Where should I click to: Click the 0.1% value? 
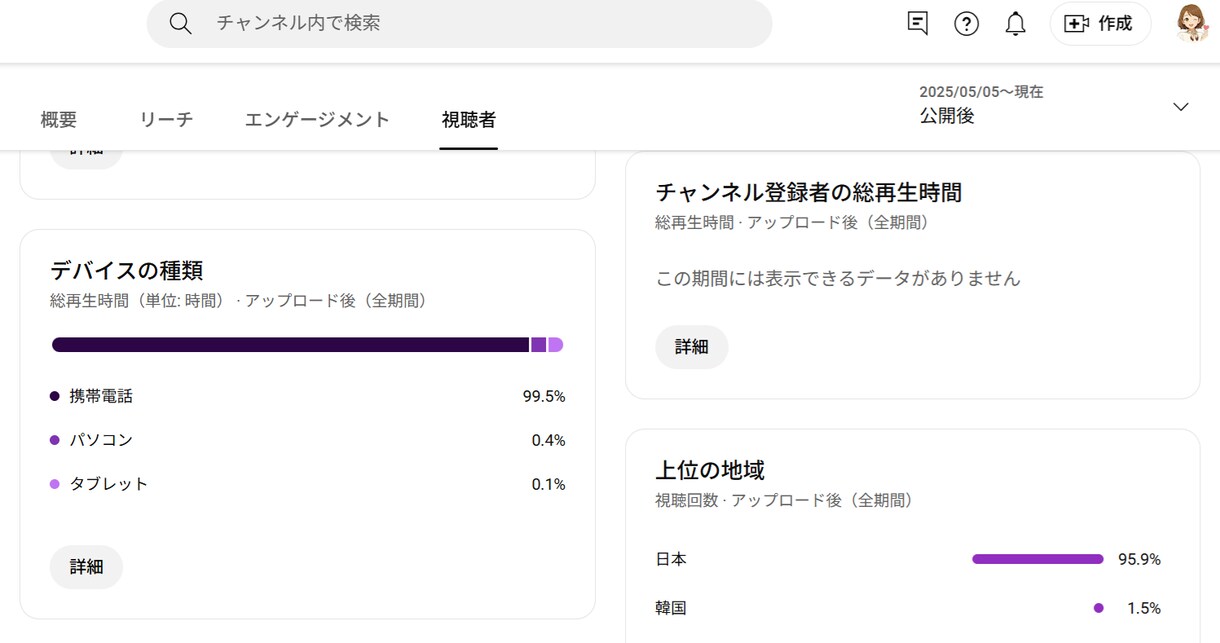(548, 484)
